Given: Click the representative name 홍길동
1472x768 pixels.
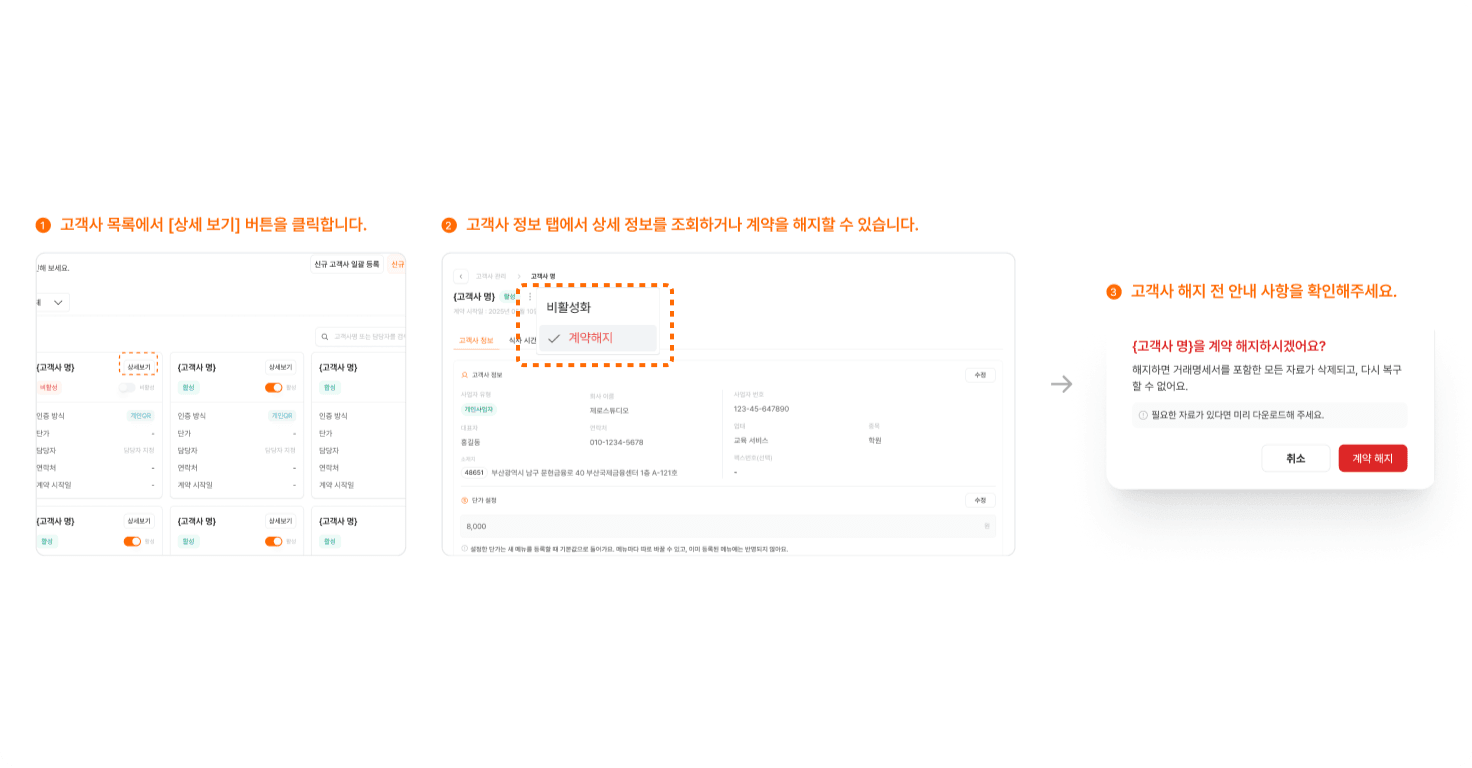Looking at the screenshot, I should tap(471, 442).
